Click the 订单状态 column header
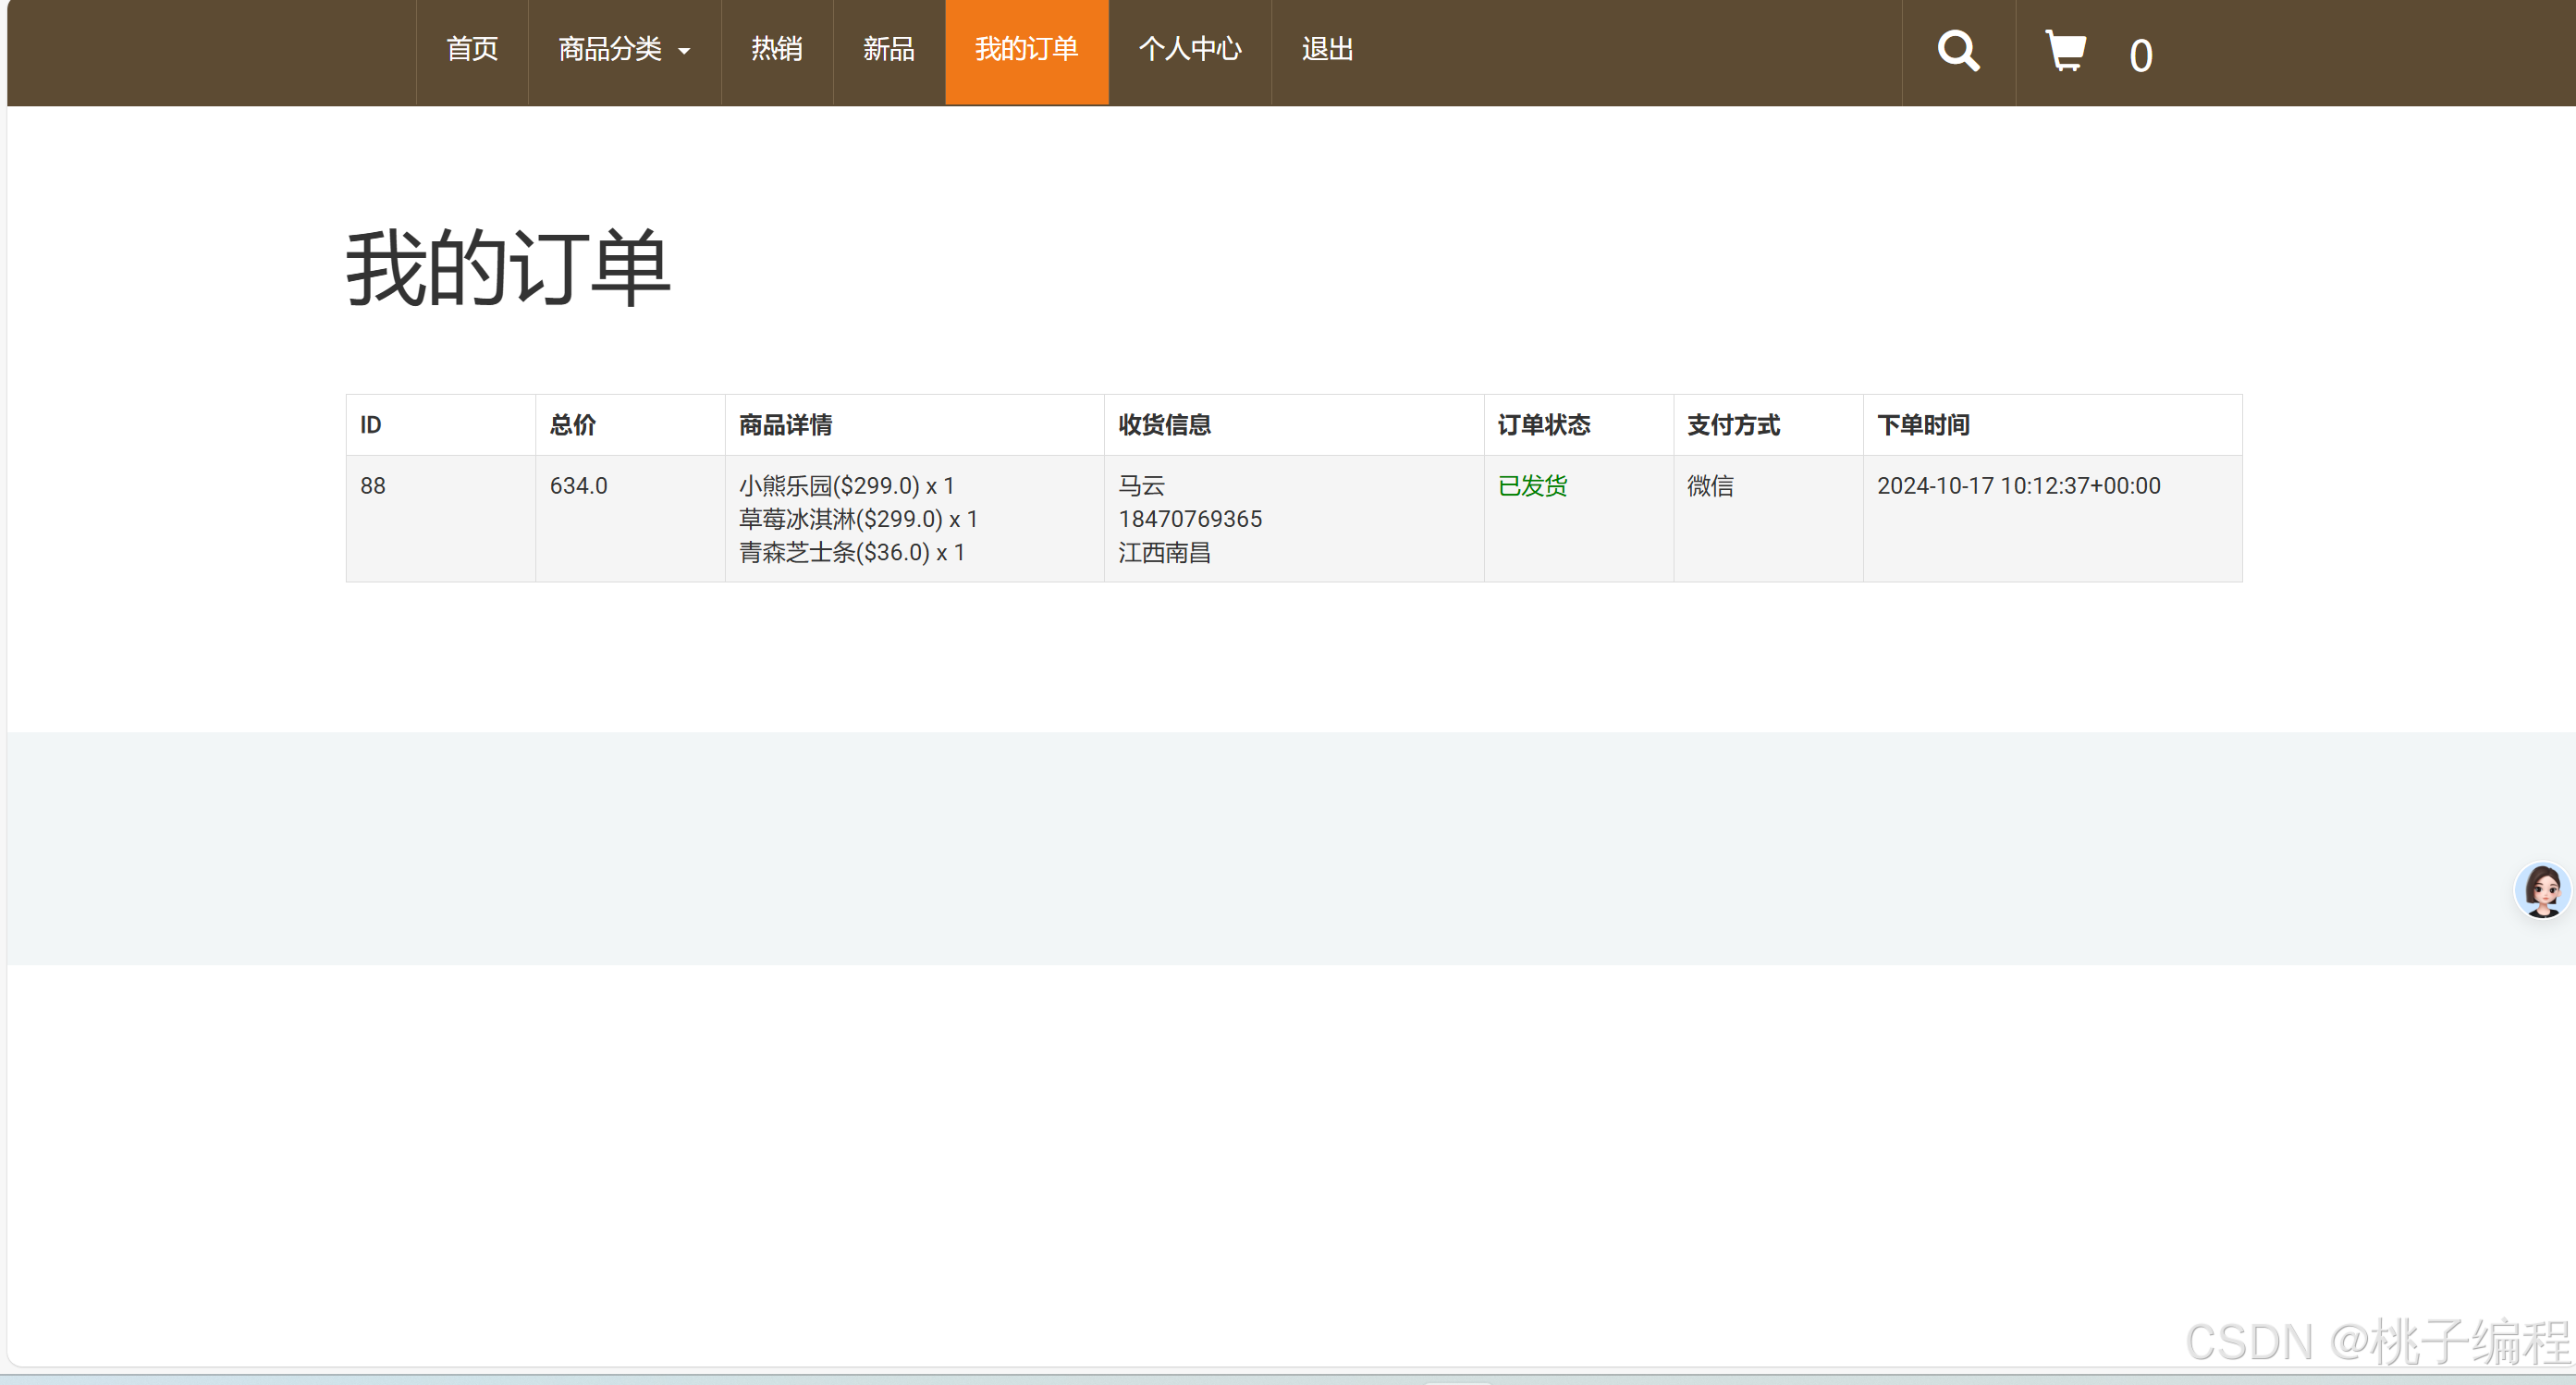 1543,425
